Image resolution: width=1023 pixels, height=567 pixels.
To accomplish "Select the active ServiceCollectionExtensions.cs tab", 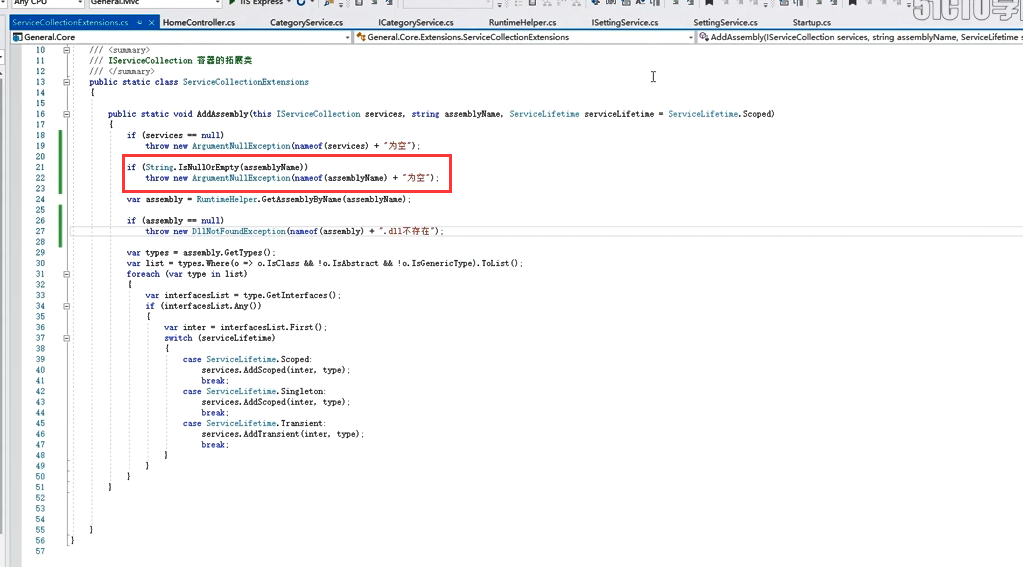I will pyautogui.click(x=70, y=22).
